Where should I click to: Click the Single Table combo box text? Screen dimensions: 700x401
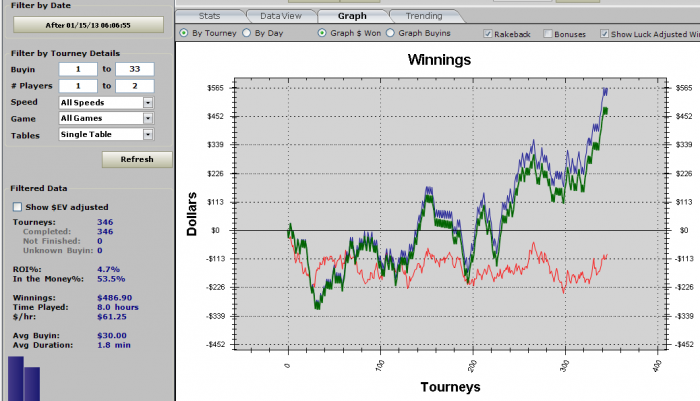click(86, 134)
